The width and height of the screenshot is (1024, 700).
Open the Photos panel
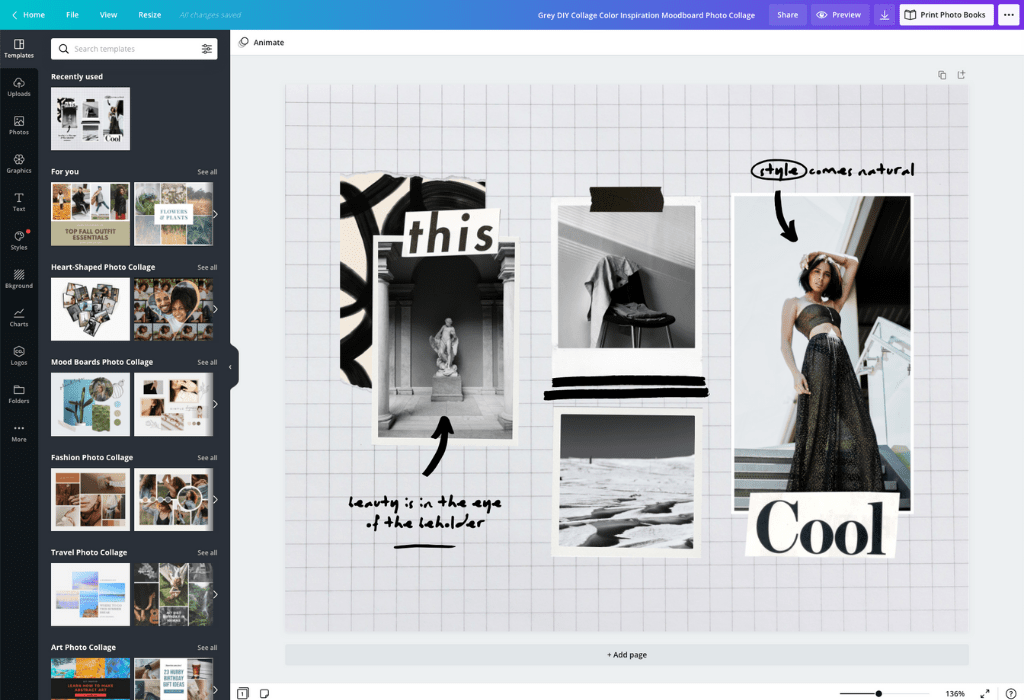(x=19, y=126)
